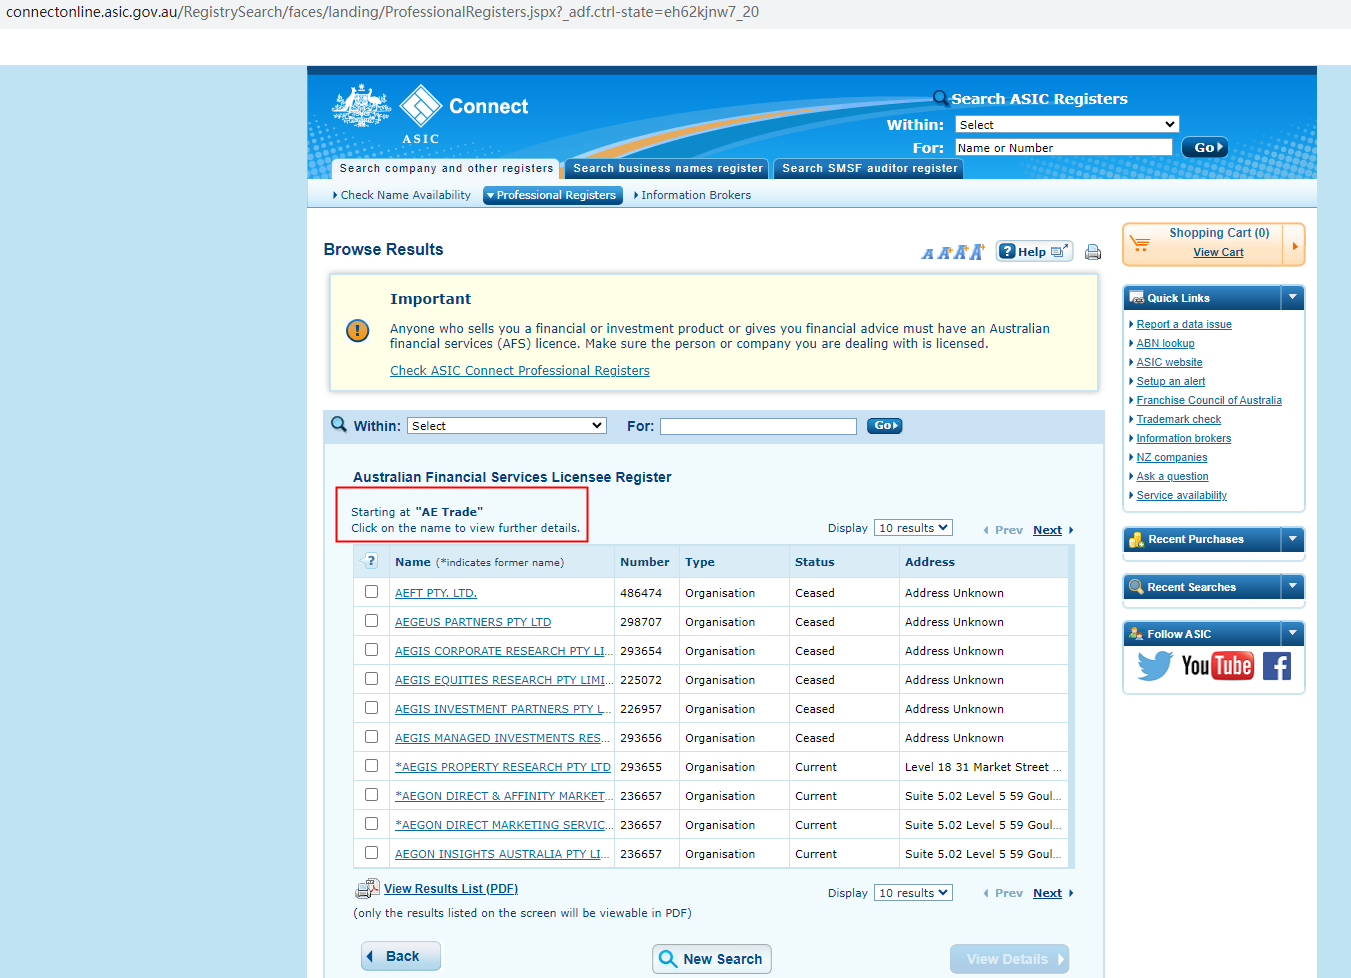1351x978 pixels.
Task: Click the shopping cart icon
Action: (x=1141, y=243)
